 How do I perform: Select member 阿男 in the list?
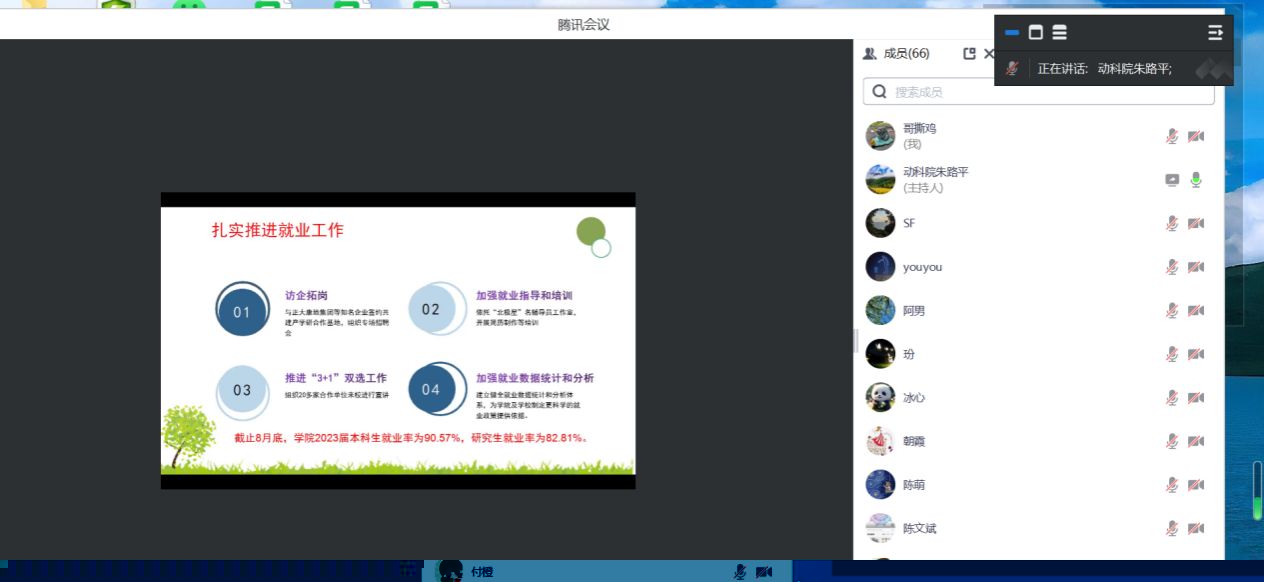pos(914,311)
